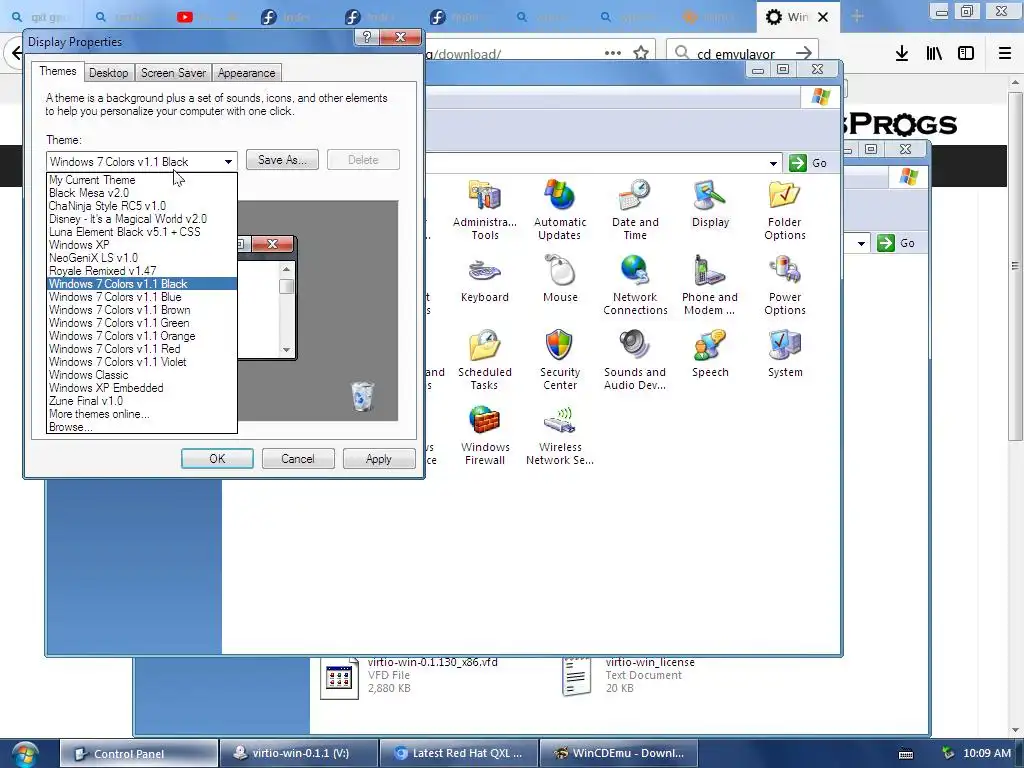Choose Disney - It's a Magical World theme

pyautogui.click(x=142, y=219)
